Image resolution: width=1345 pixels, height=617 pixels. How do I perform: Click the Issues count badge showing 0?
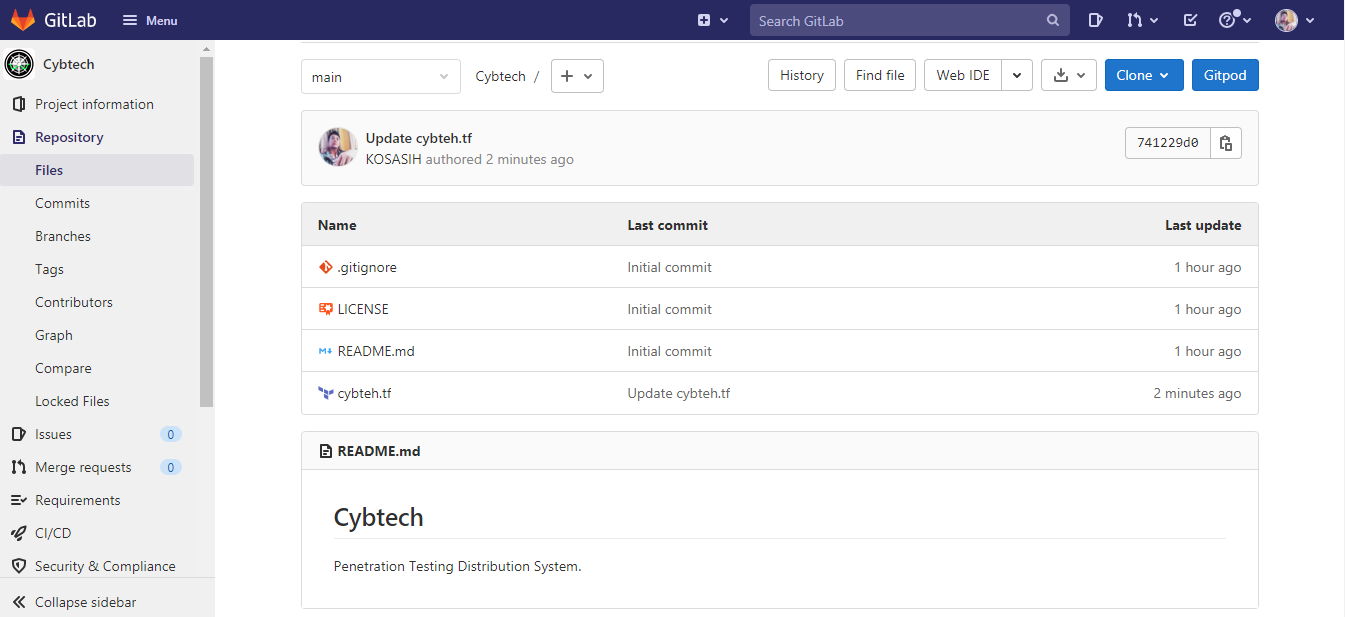[171, 434]
